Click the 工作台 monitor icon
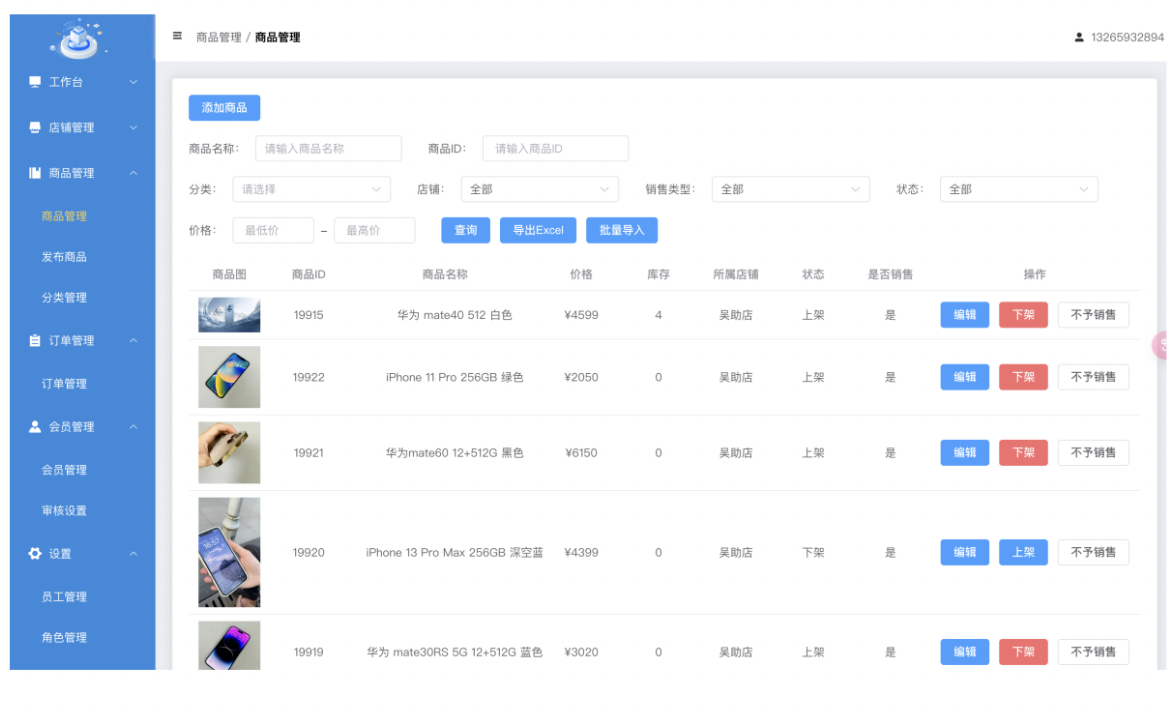 tap(34, 82)
